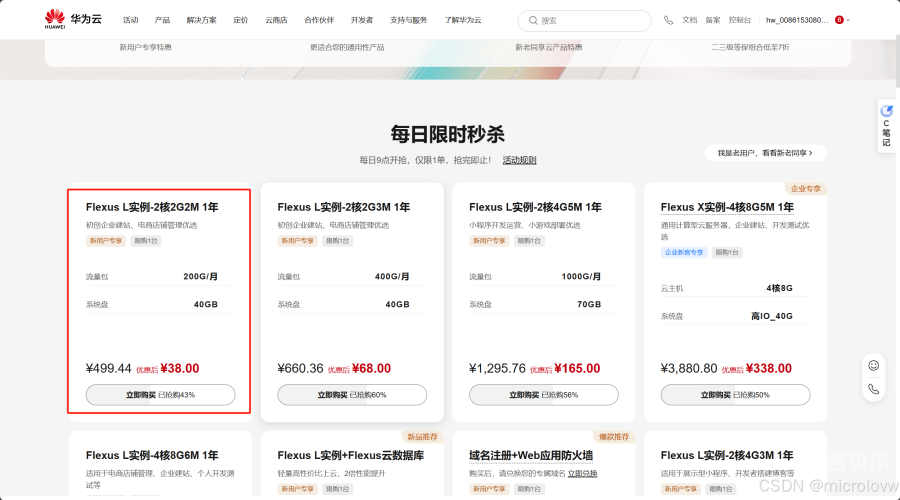Click 立即购买 for 2核2G2M plan

pos(160,395)
